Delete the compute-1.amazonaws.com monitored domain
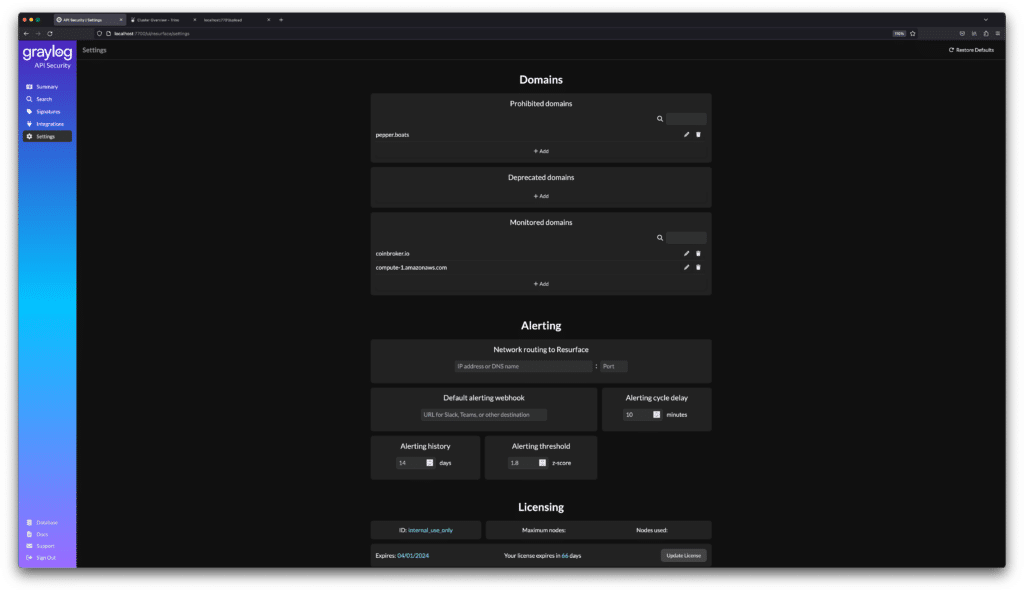The width and height of the screenshot is (1024, 592). (698, 267)
